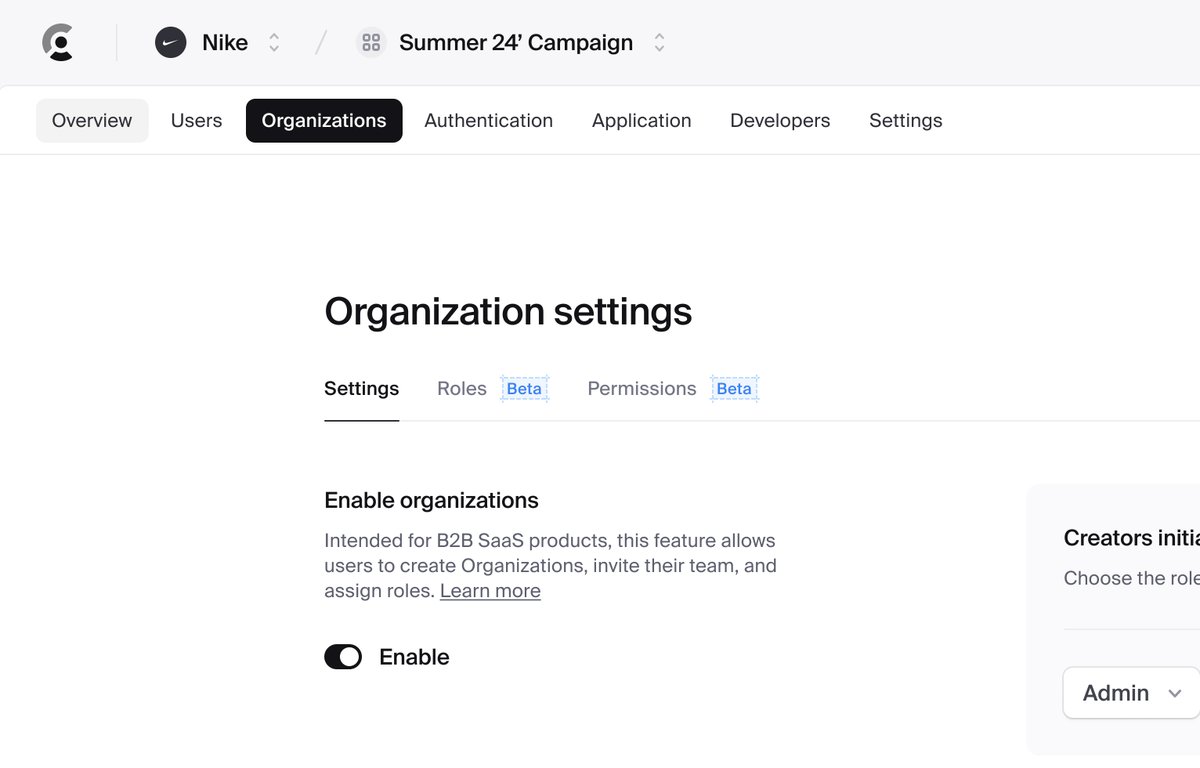This screenshot has width=1200, height=768.
Task: Follow the Learn more link
Action: [490, 591]
